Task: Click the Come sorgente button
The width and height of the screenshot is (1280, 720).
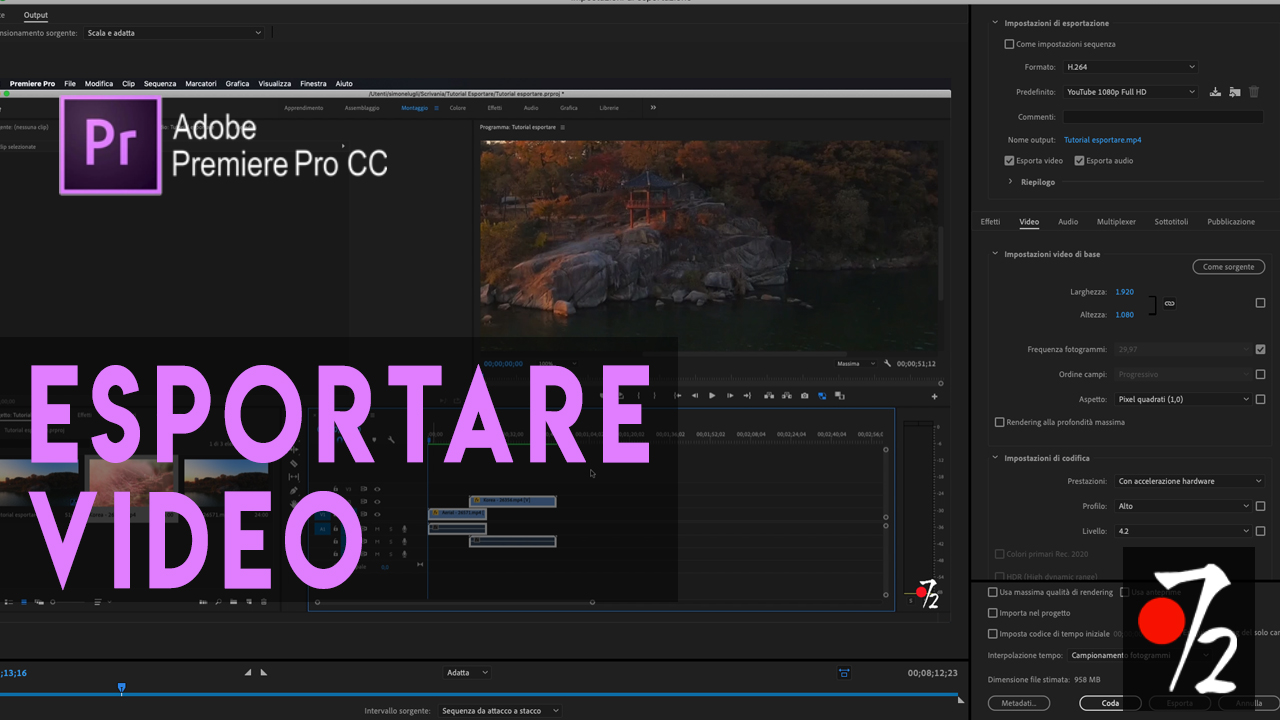Action: click(1228, 267)
